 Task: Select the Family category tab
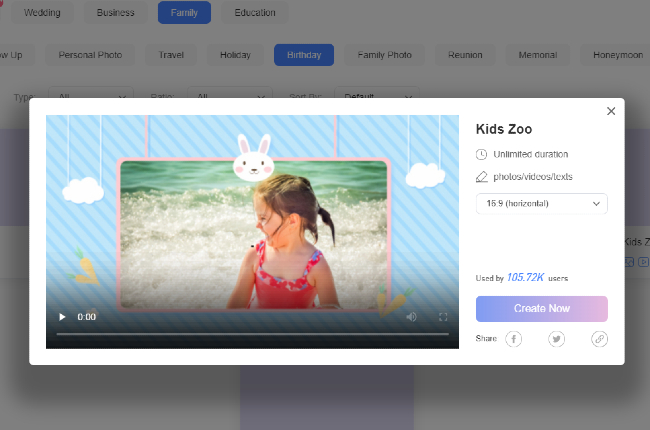point(184,12)
